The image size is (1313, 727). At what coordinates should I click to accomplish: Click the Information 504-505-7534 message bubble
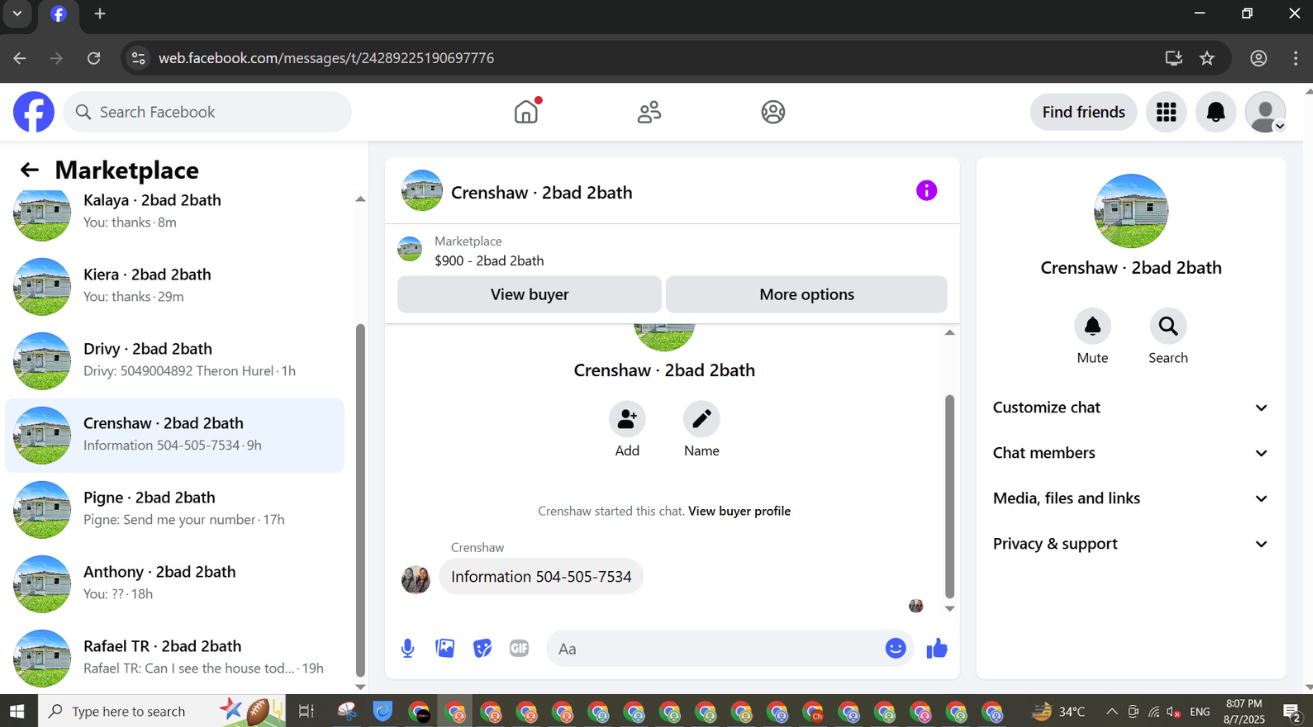click(x=541, y=577)
